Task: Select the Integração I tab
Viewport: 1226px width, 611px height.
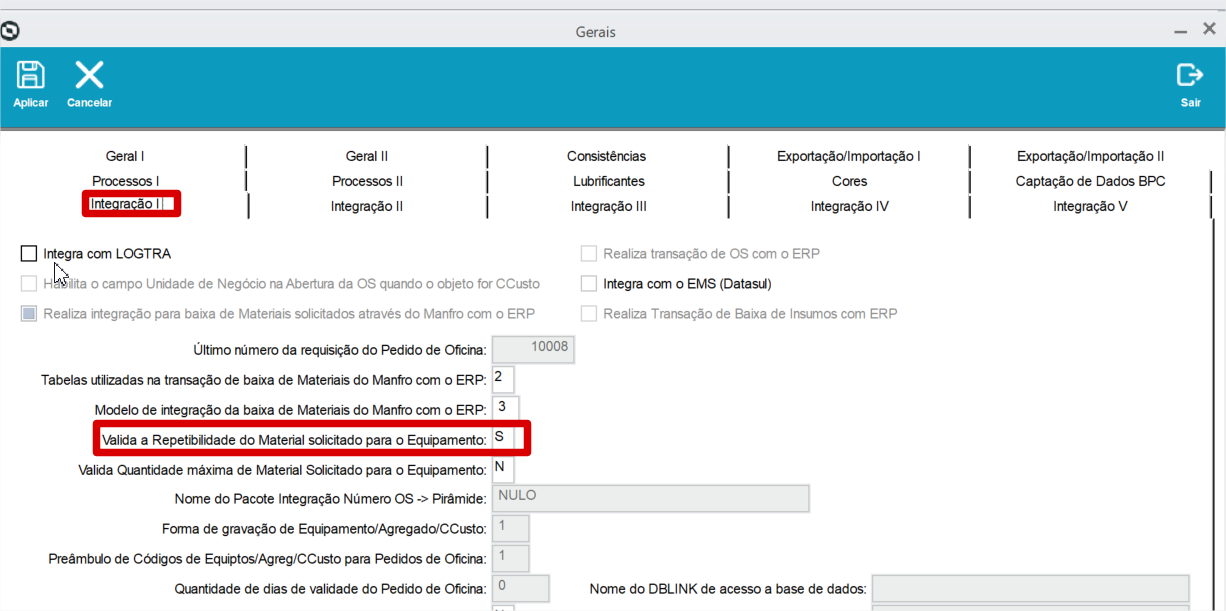Action: tap(125, 204)
